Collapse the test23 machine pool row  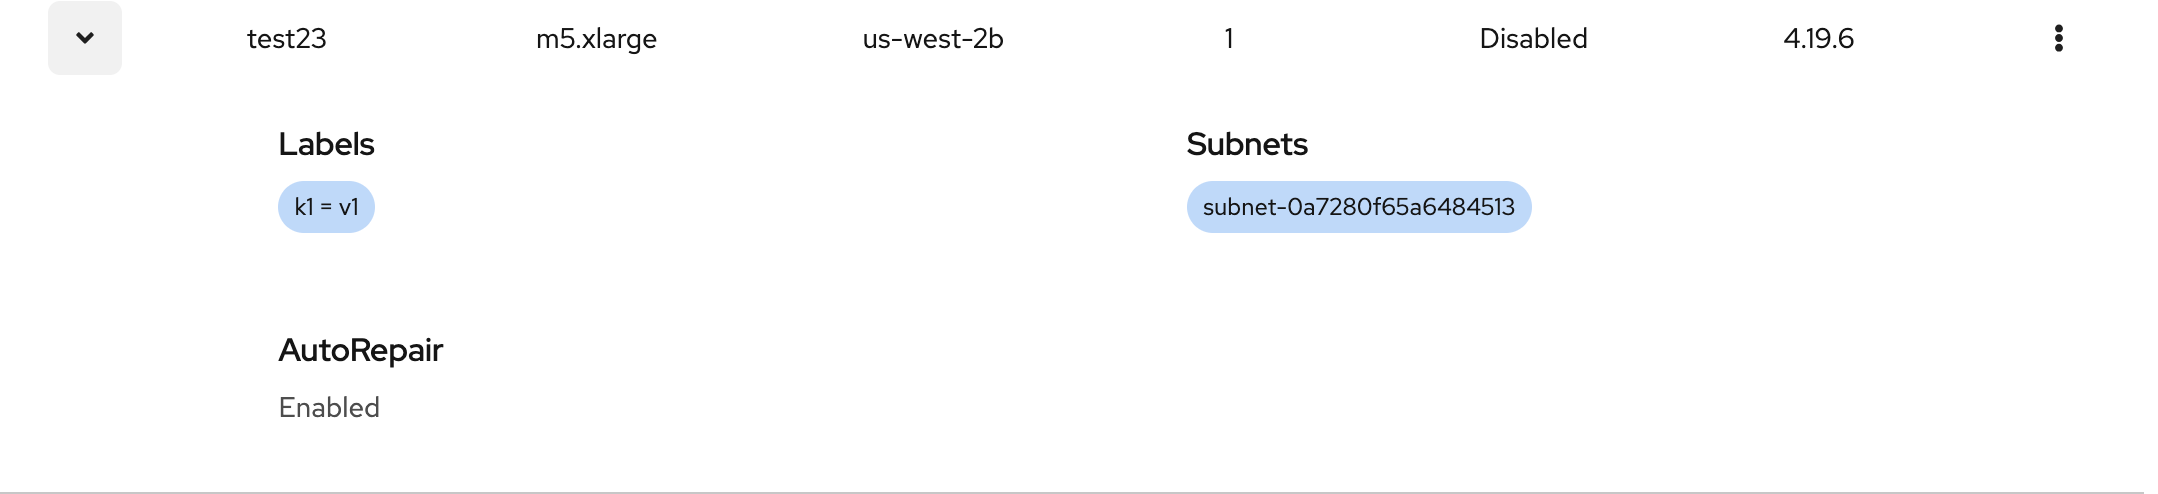[x=85, y=38]
